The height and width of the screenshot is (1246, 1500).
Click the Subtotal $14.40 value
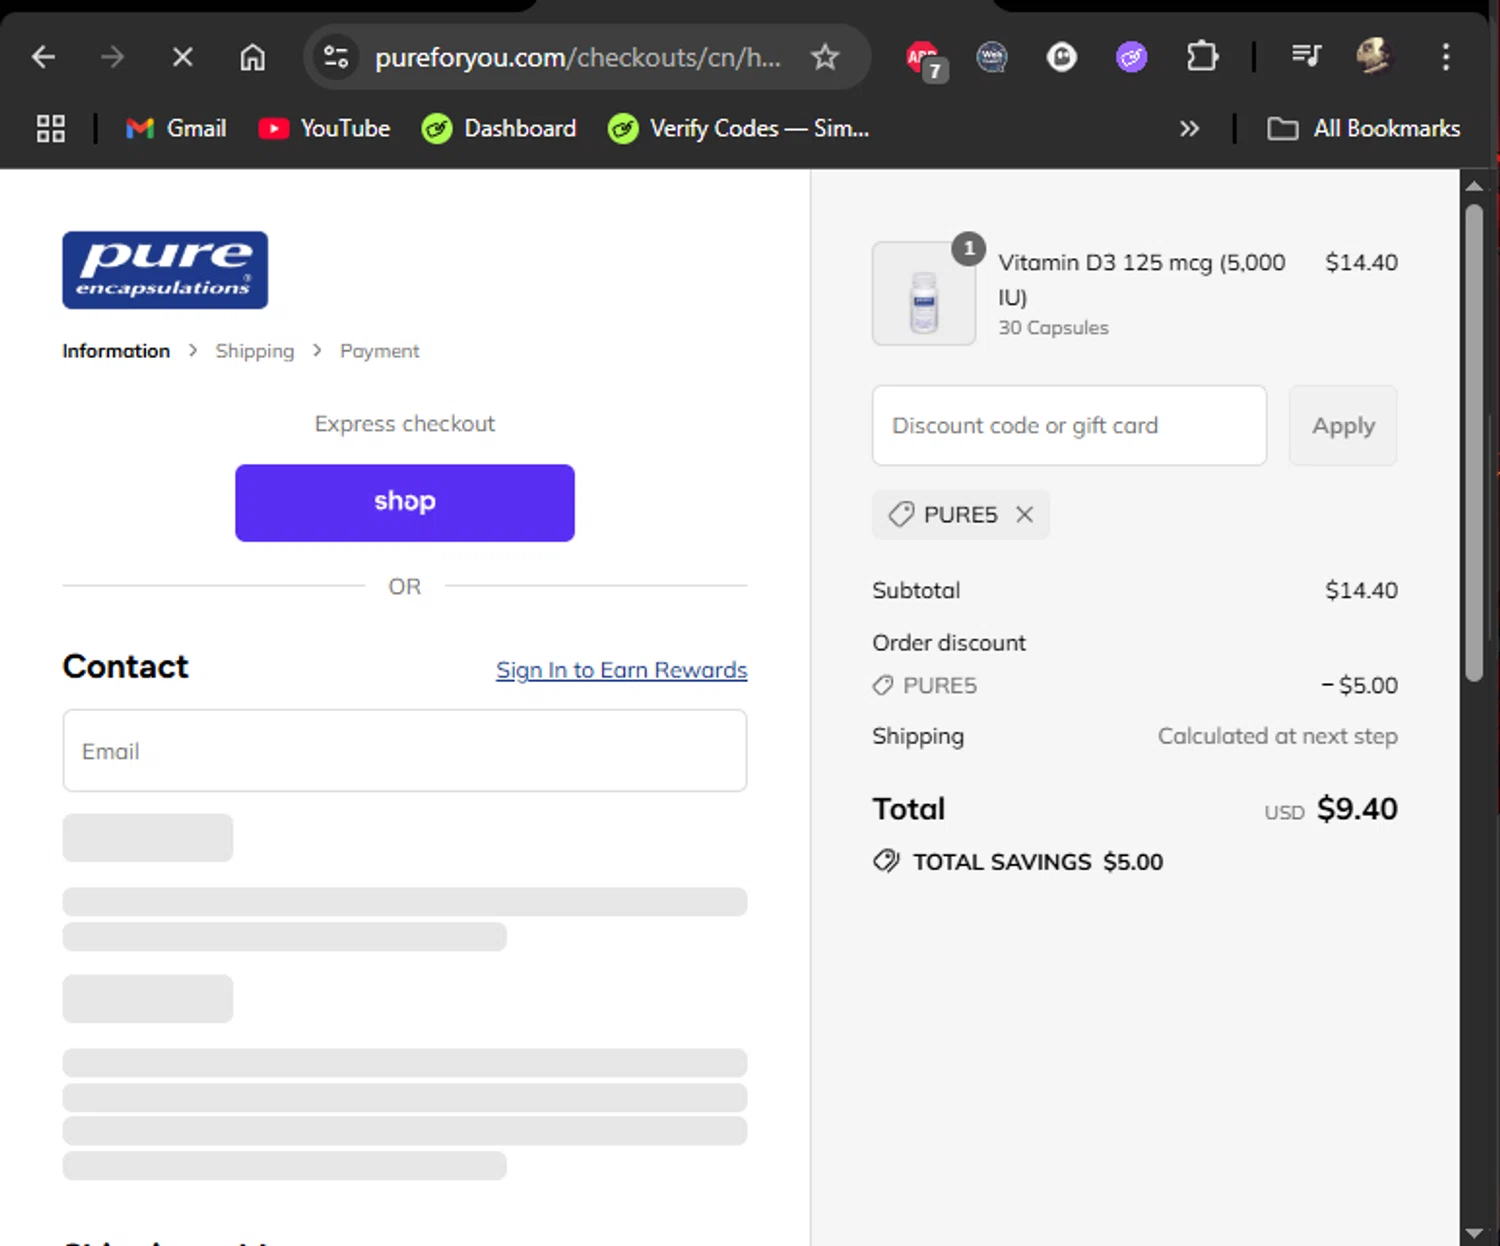pos(1361,590)
